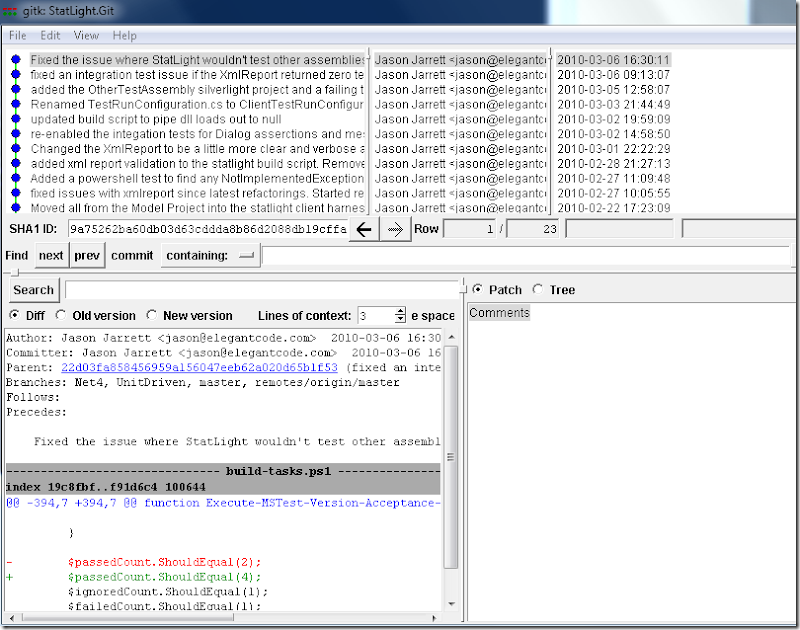Select the Diff radio button
Screen dimensions: 800x630
(x=15, y=315)
